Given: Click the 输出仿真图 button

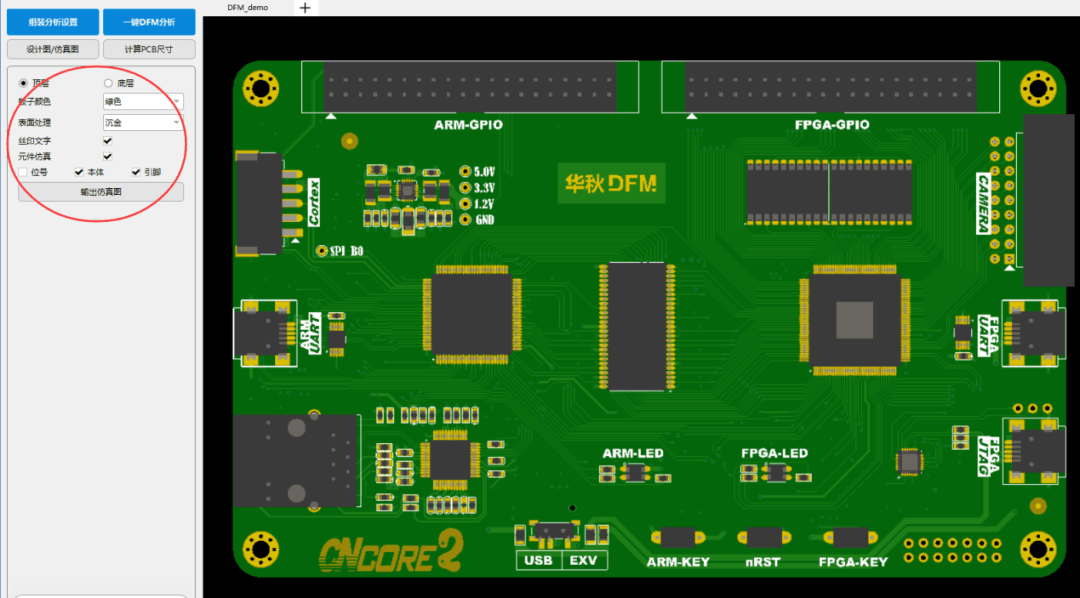Looking at the screenshot, I should pyautogui.click(x=101, y=192).
